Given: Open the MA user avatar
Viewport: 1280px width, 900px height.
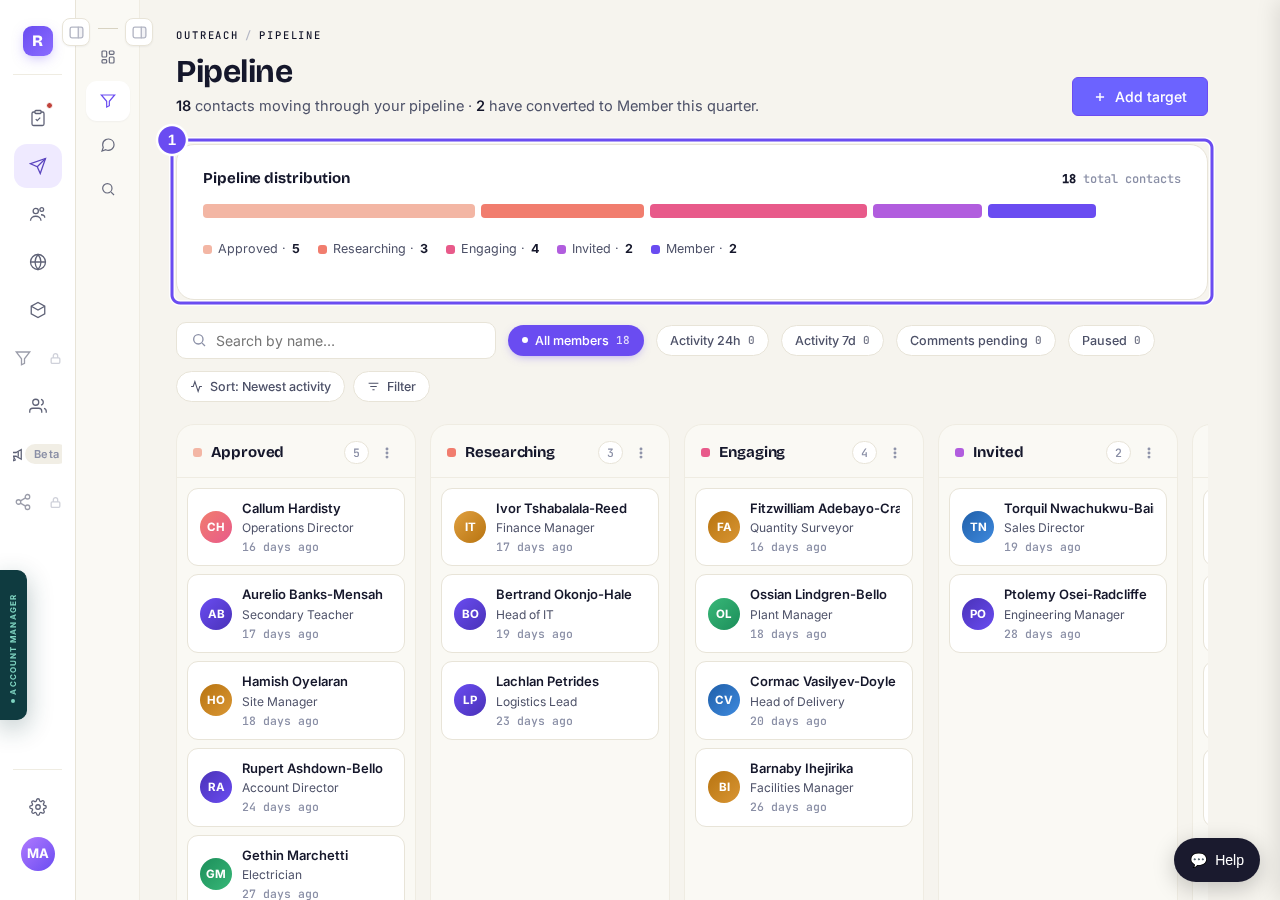Looking at the screenshot, I should click(38, 854).
